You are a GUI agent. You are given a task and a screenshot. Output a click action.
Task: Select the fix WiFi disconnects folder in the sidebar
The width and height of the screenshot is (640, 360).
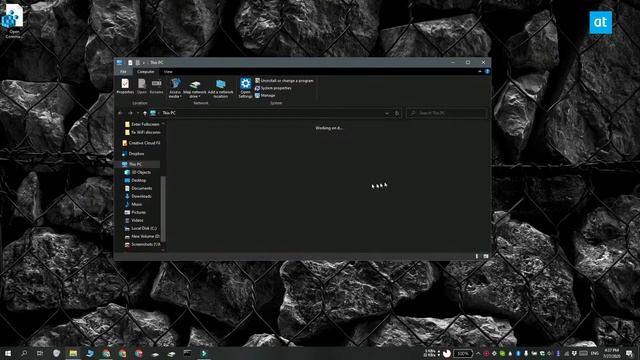tap(142, 132)
